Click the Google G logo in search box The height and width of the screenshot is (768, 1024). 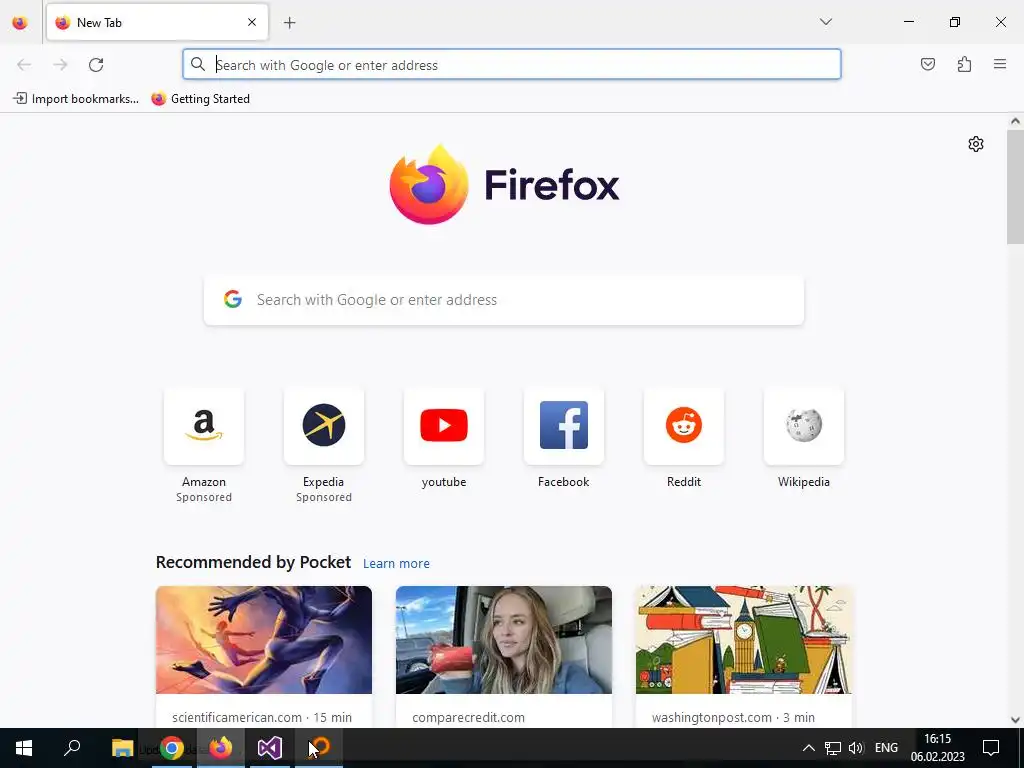pyautogui.click(x=232, y=299)
